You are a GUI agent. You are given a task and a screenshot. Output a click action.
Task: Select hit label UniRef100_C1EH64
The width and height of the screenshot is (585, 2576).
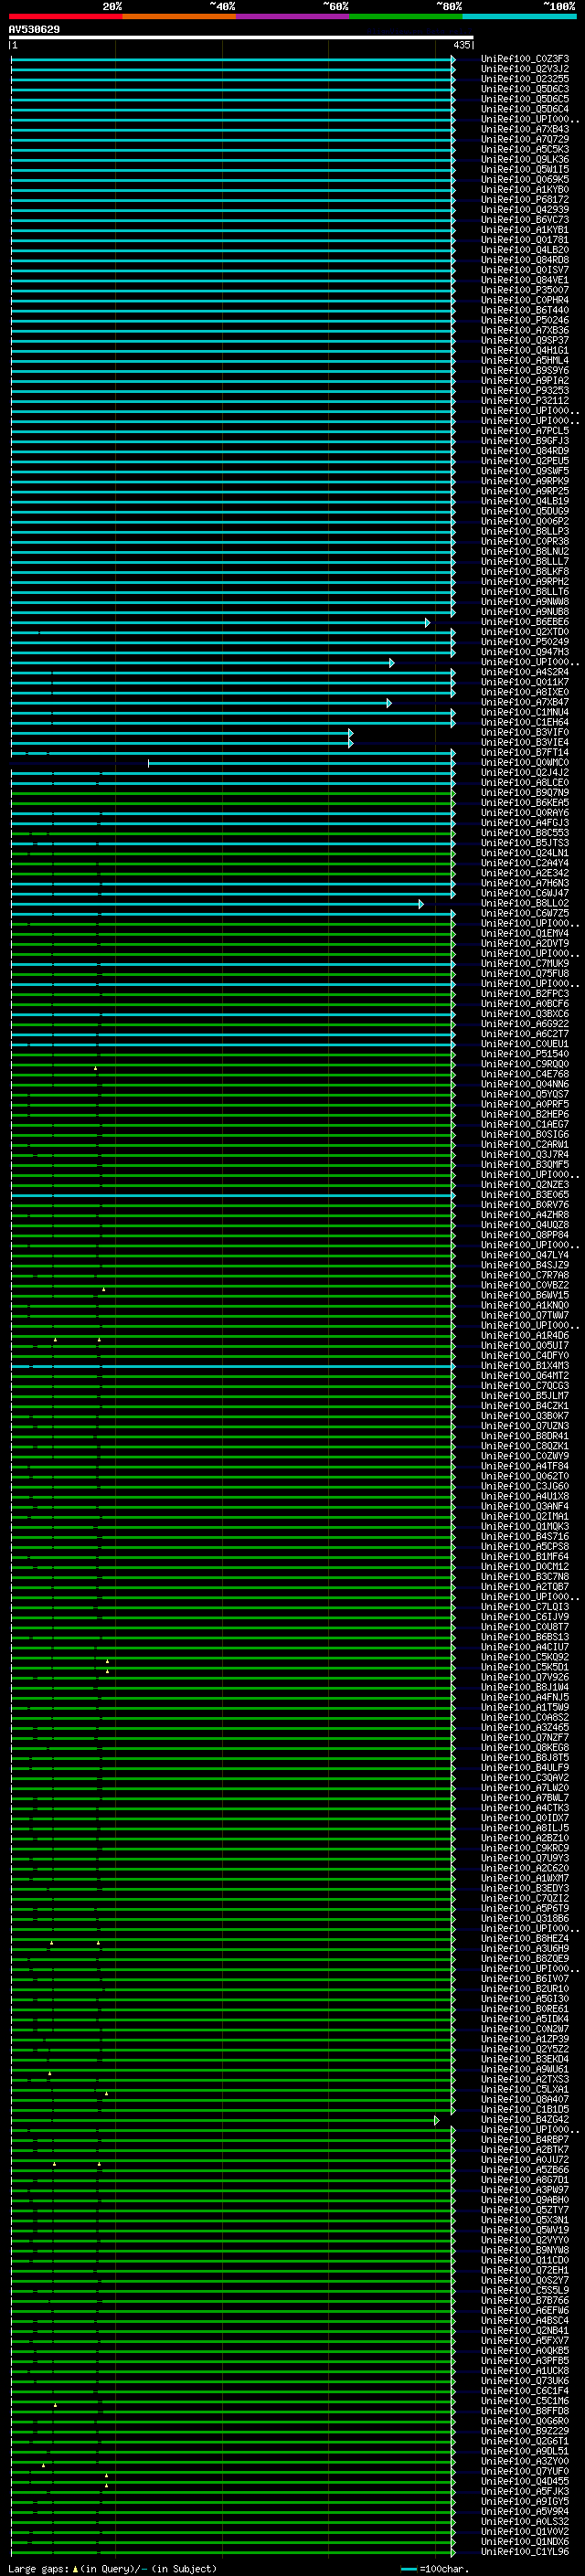(525, 723)
